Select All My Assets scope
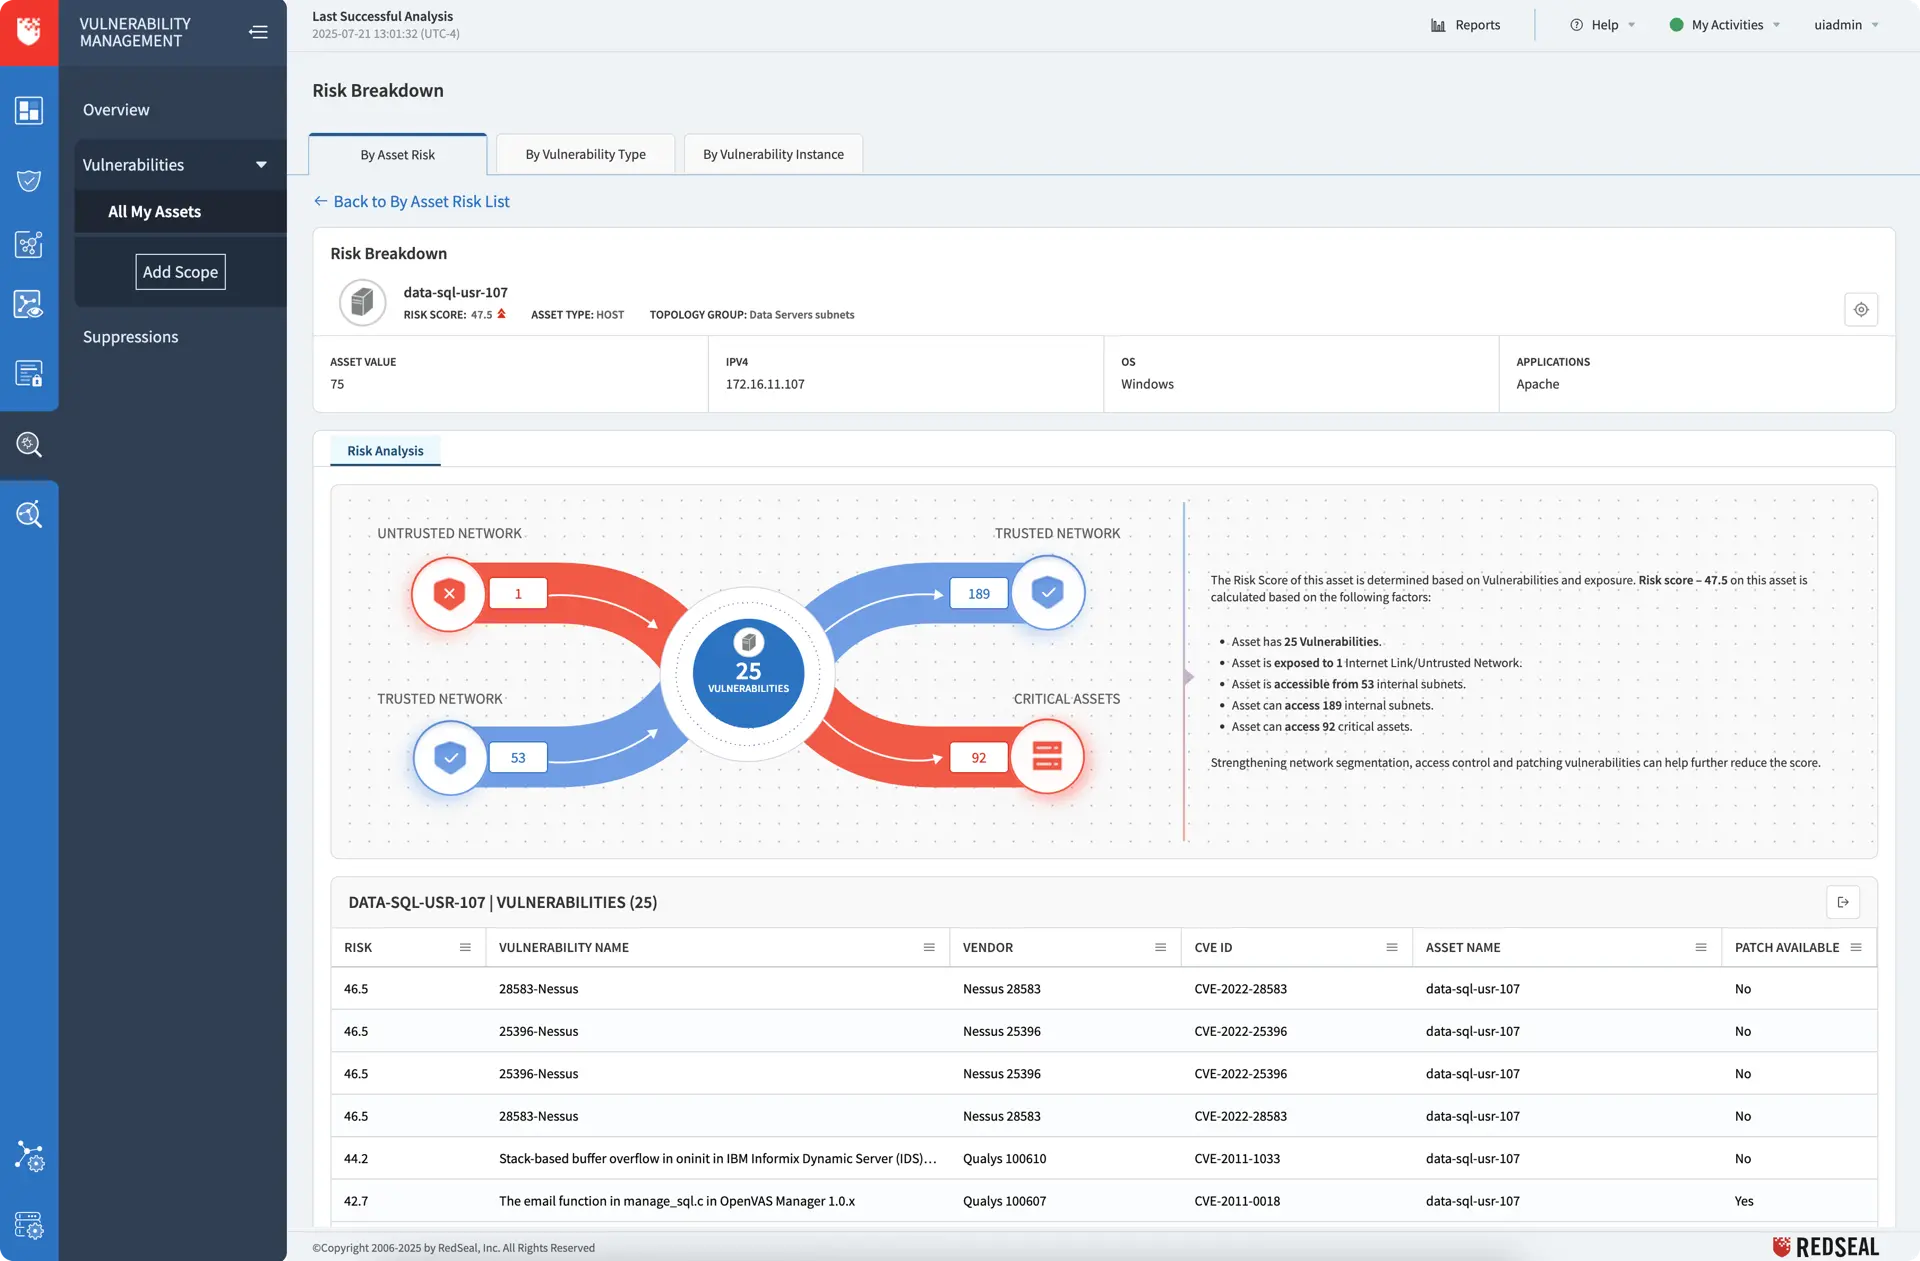 180,212
